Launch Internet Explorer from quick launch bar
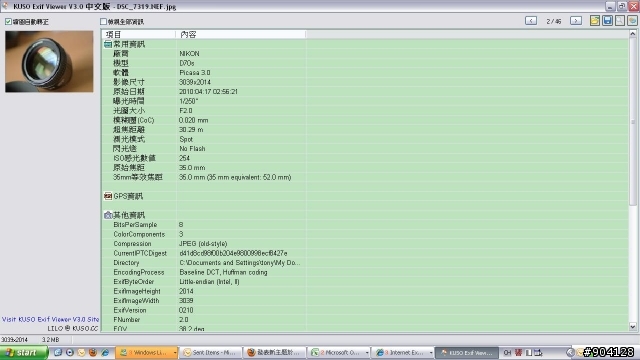Screen dimensions: 640x360 click(x=105, y=352)
